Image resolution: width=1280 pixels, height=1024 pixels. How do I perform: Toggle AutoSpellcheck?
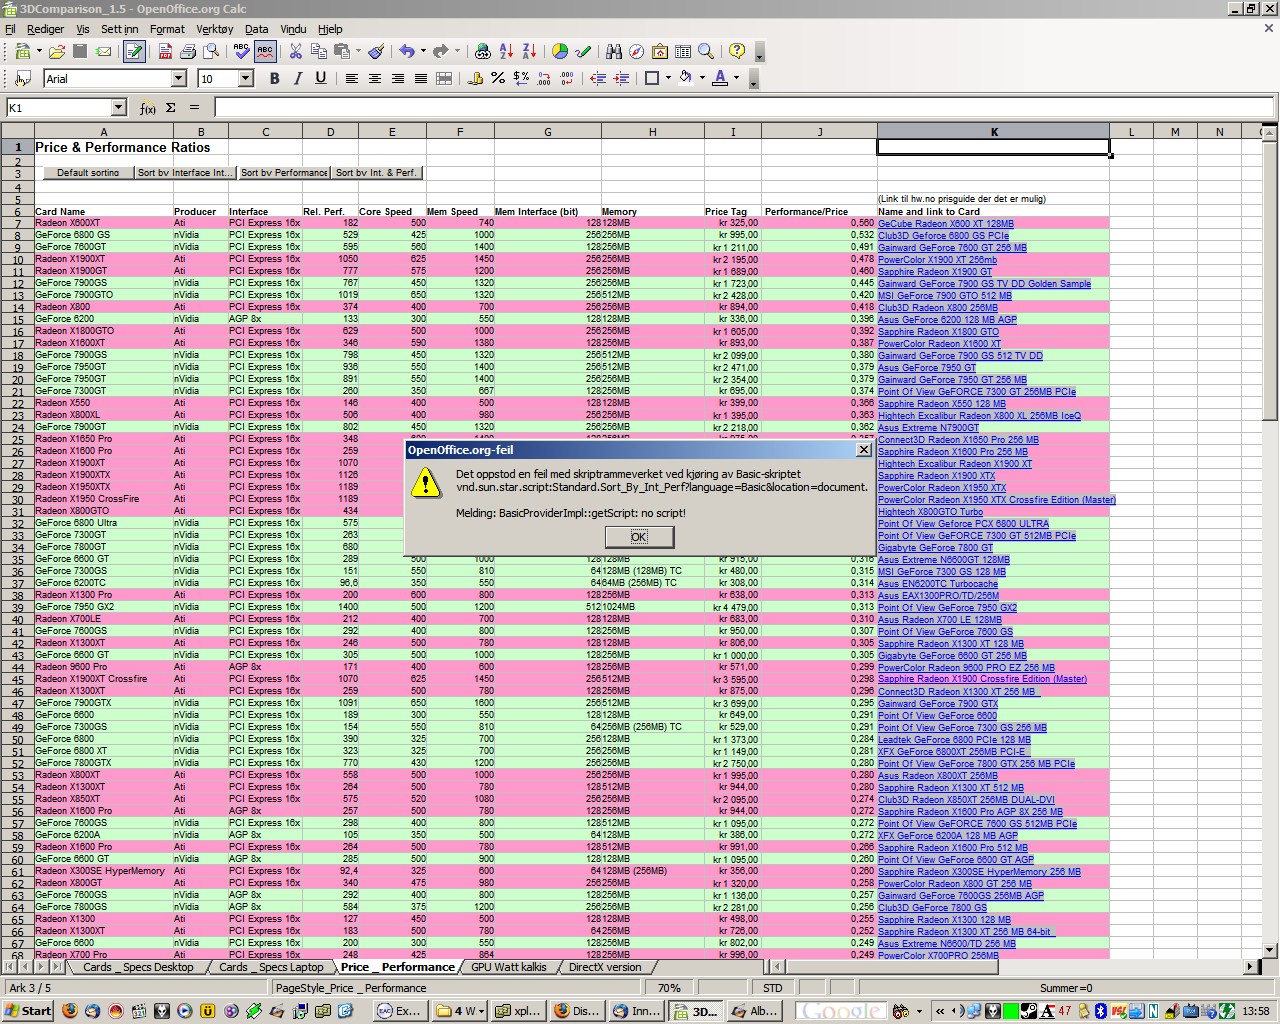pyautogui.click(x=265, y=51)
